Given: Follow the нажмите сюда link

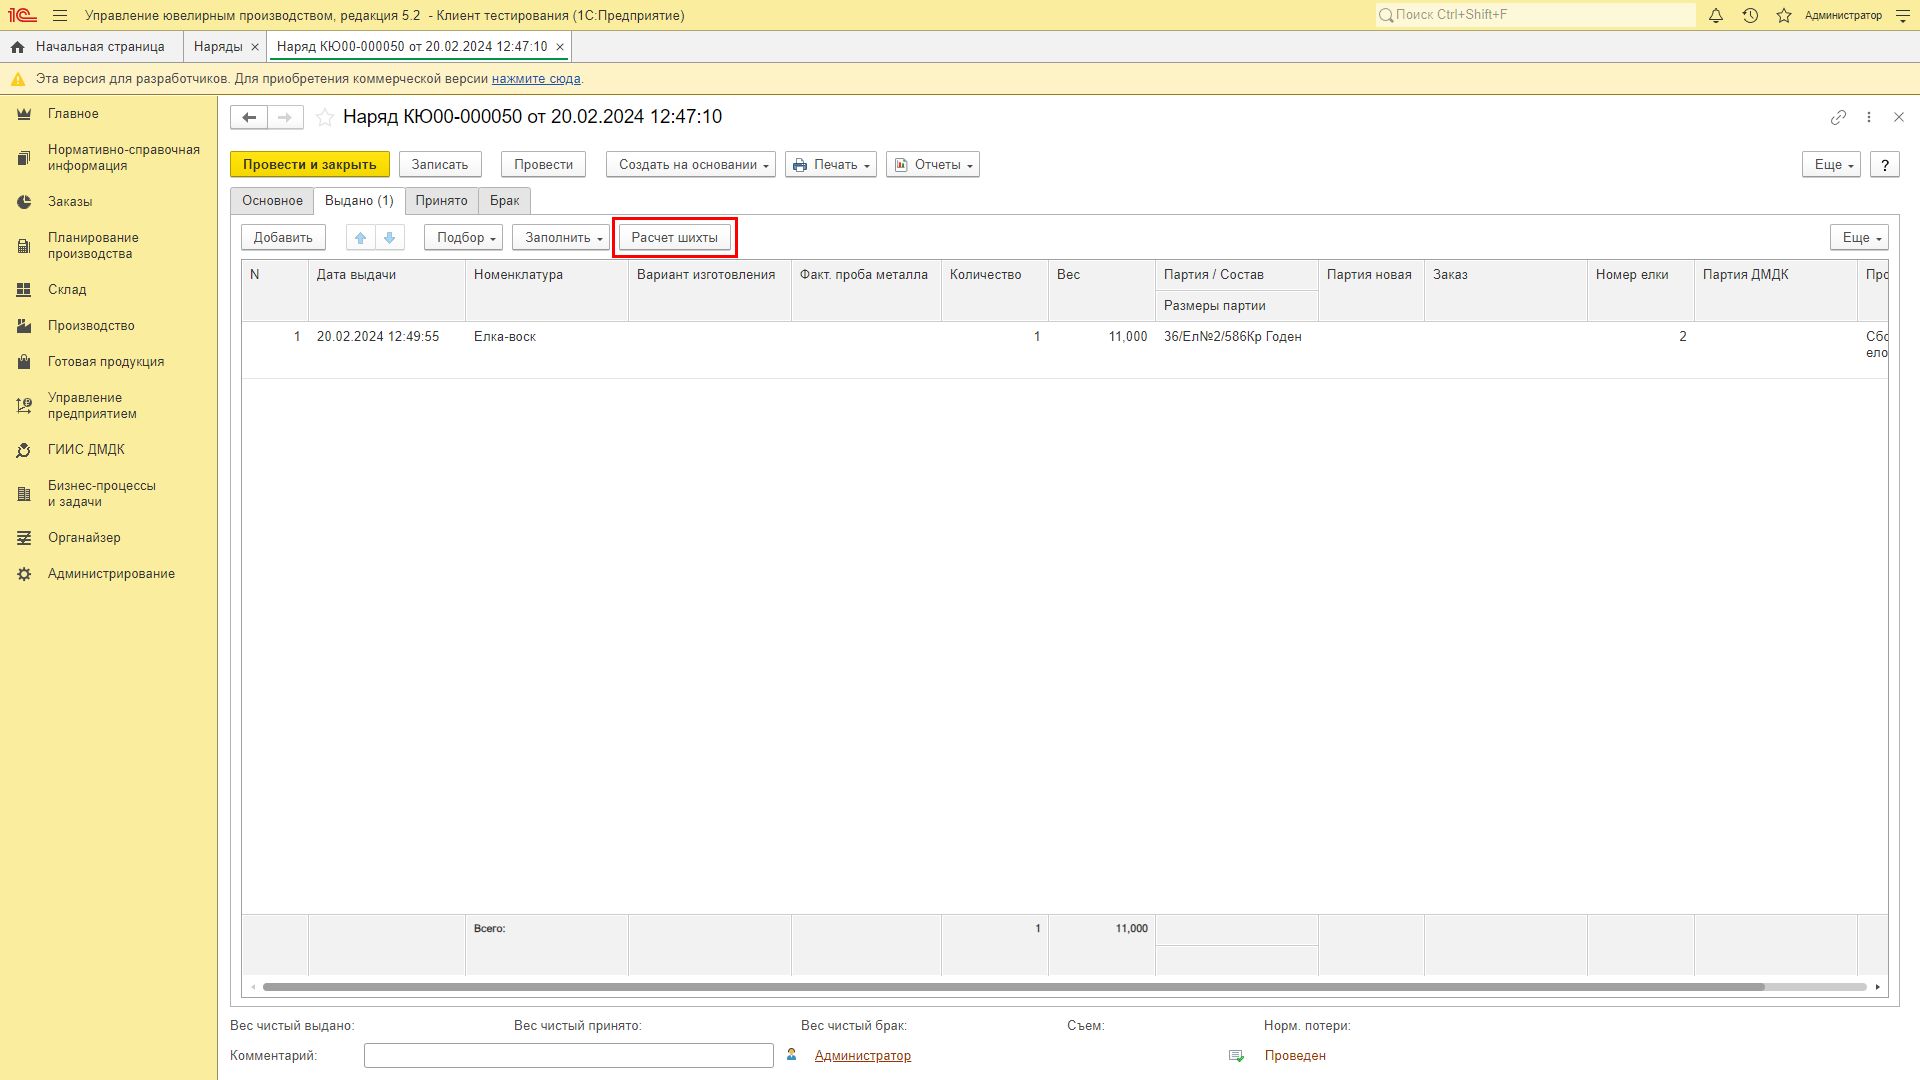Looking at the screenshot, I should [536, 79].
